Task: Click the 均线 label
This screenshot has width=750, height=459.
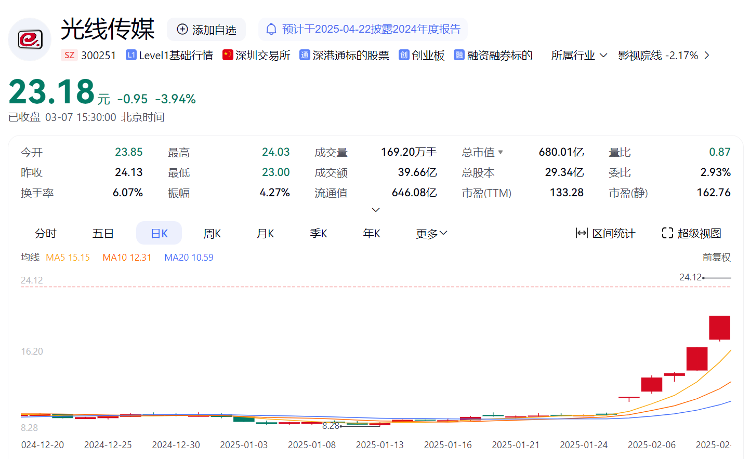Action: (x=30, y=257)
